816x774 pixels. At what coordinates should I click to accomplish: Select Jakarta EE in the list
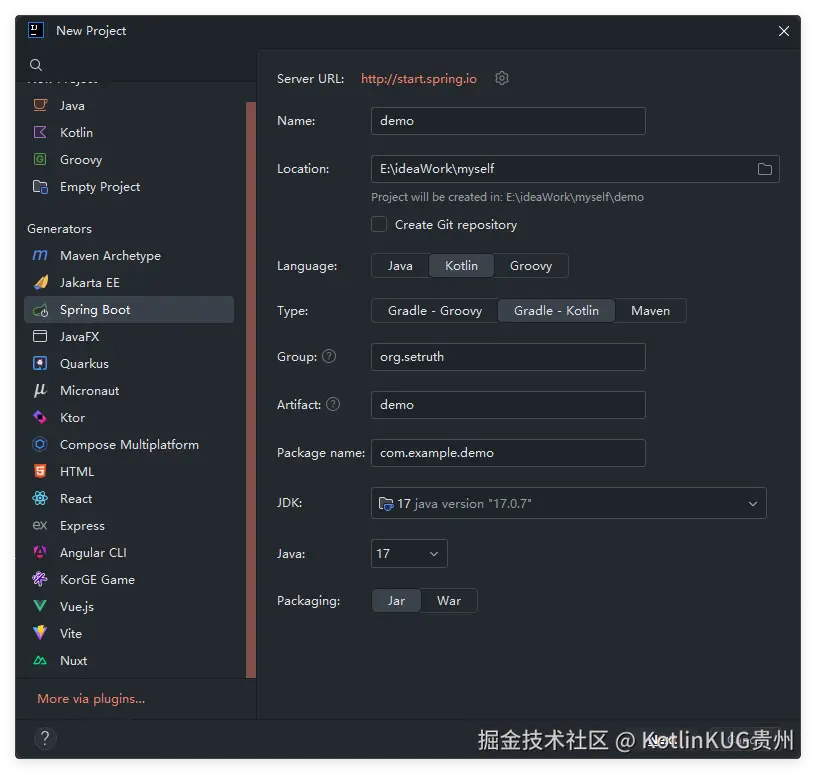point(129,282)
